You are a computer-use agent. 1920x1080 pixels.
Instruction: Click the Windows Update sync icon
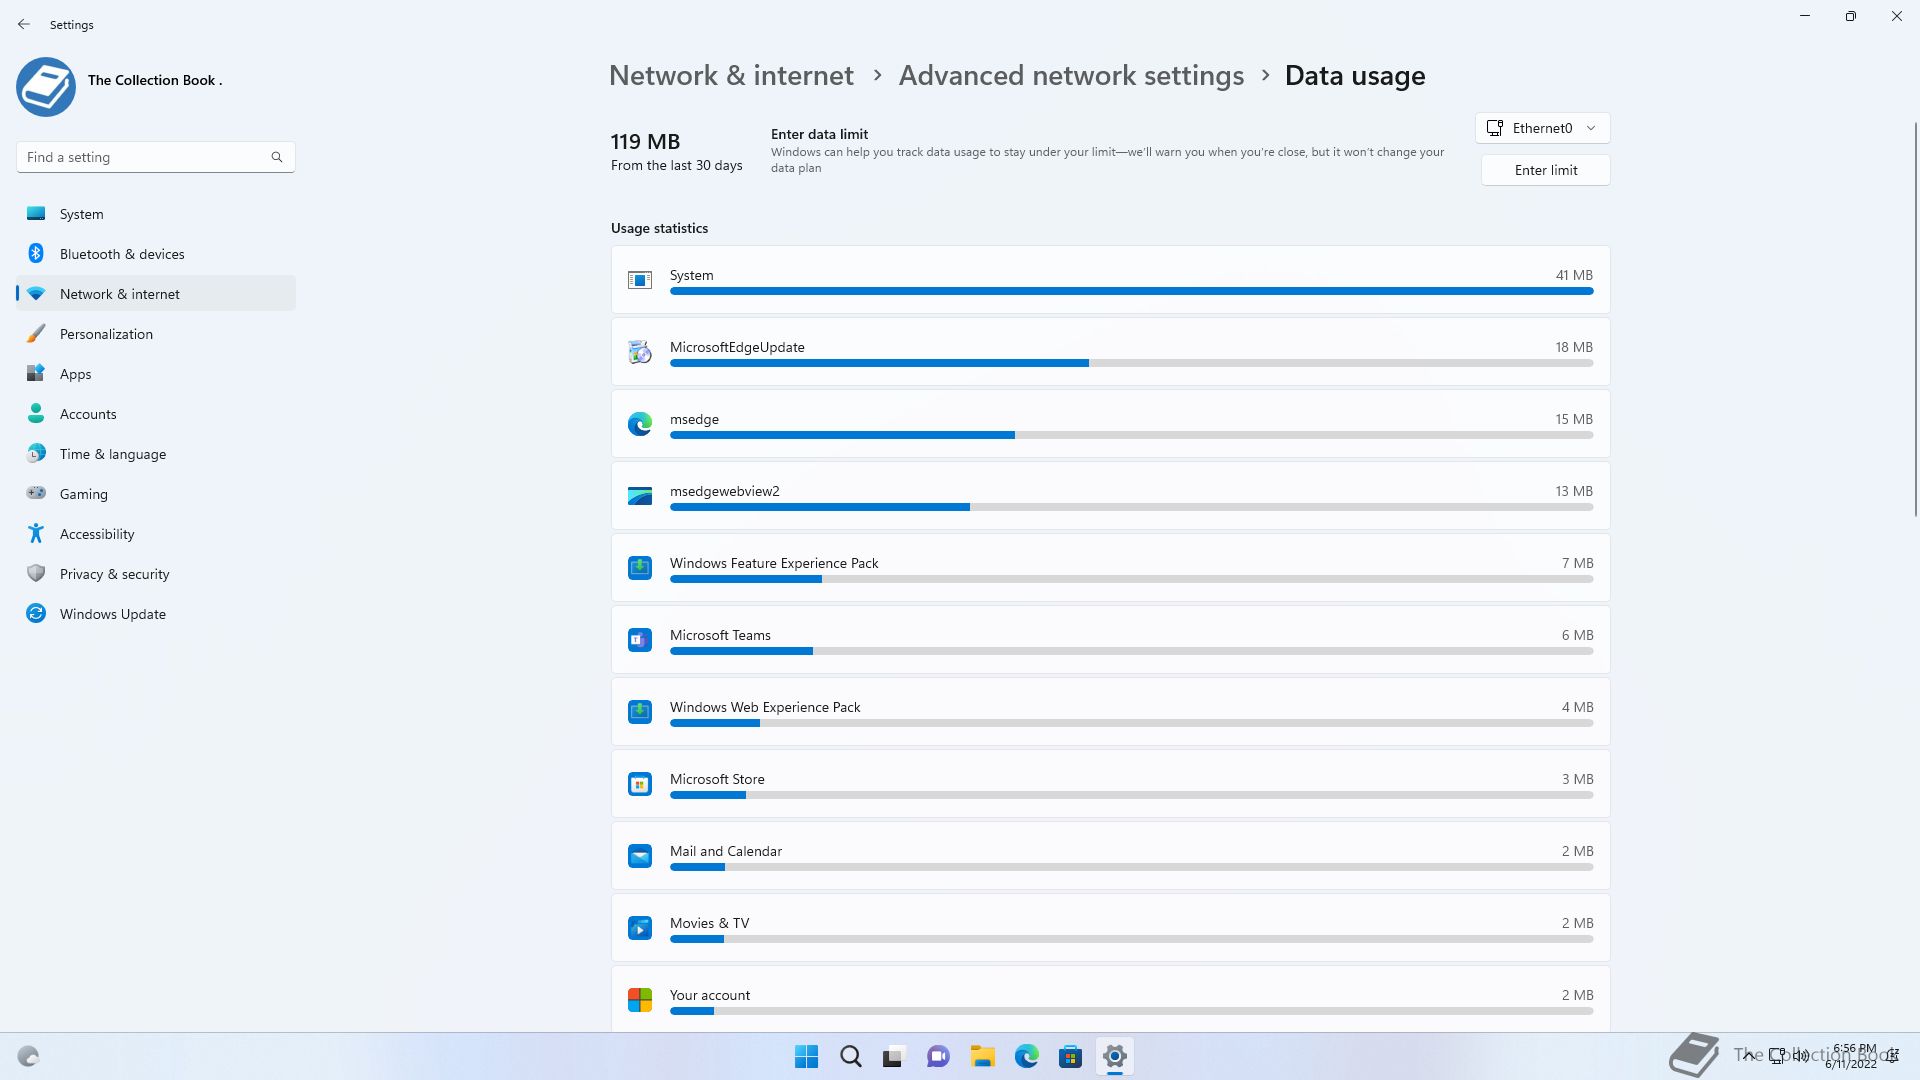pyautogui.click(x=36, y=613)
